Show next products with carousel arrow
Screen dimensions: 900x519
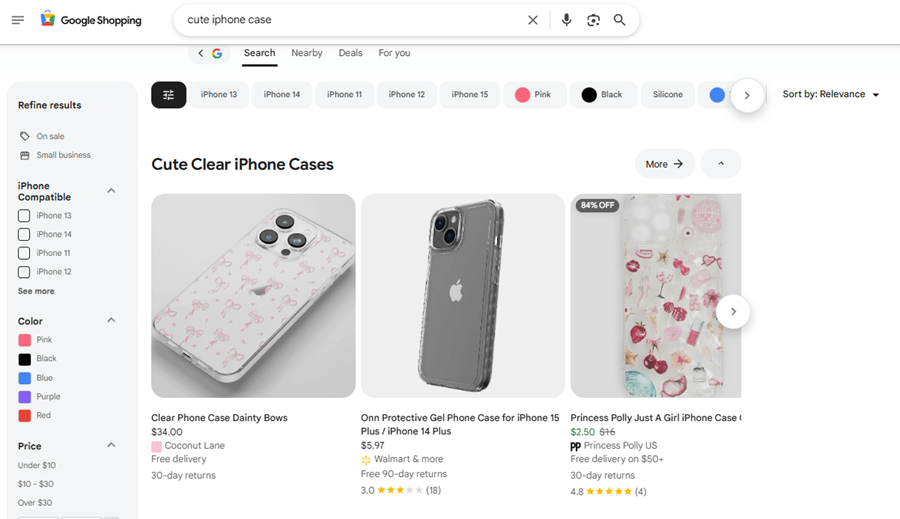pyautogui.click(x=733, y=312)
